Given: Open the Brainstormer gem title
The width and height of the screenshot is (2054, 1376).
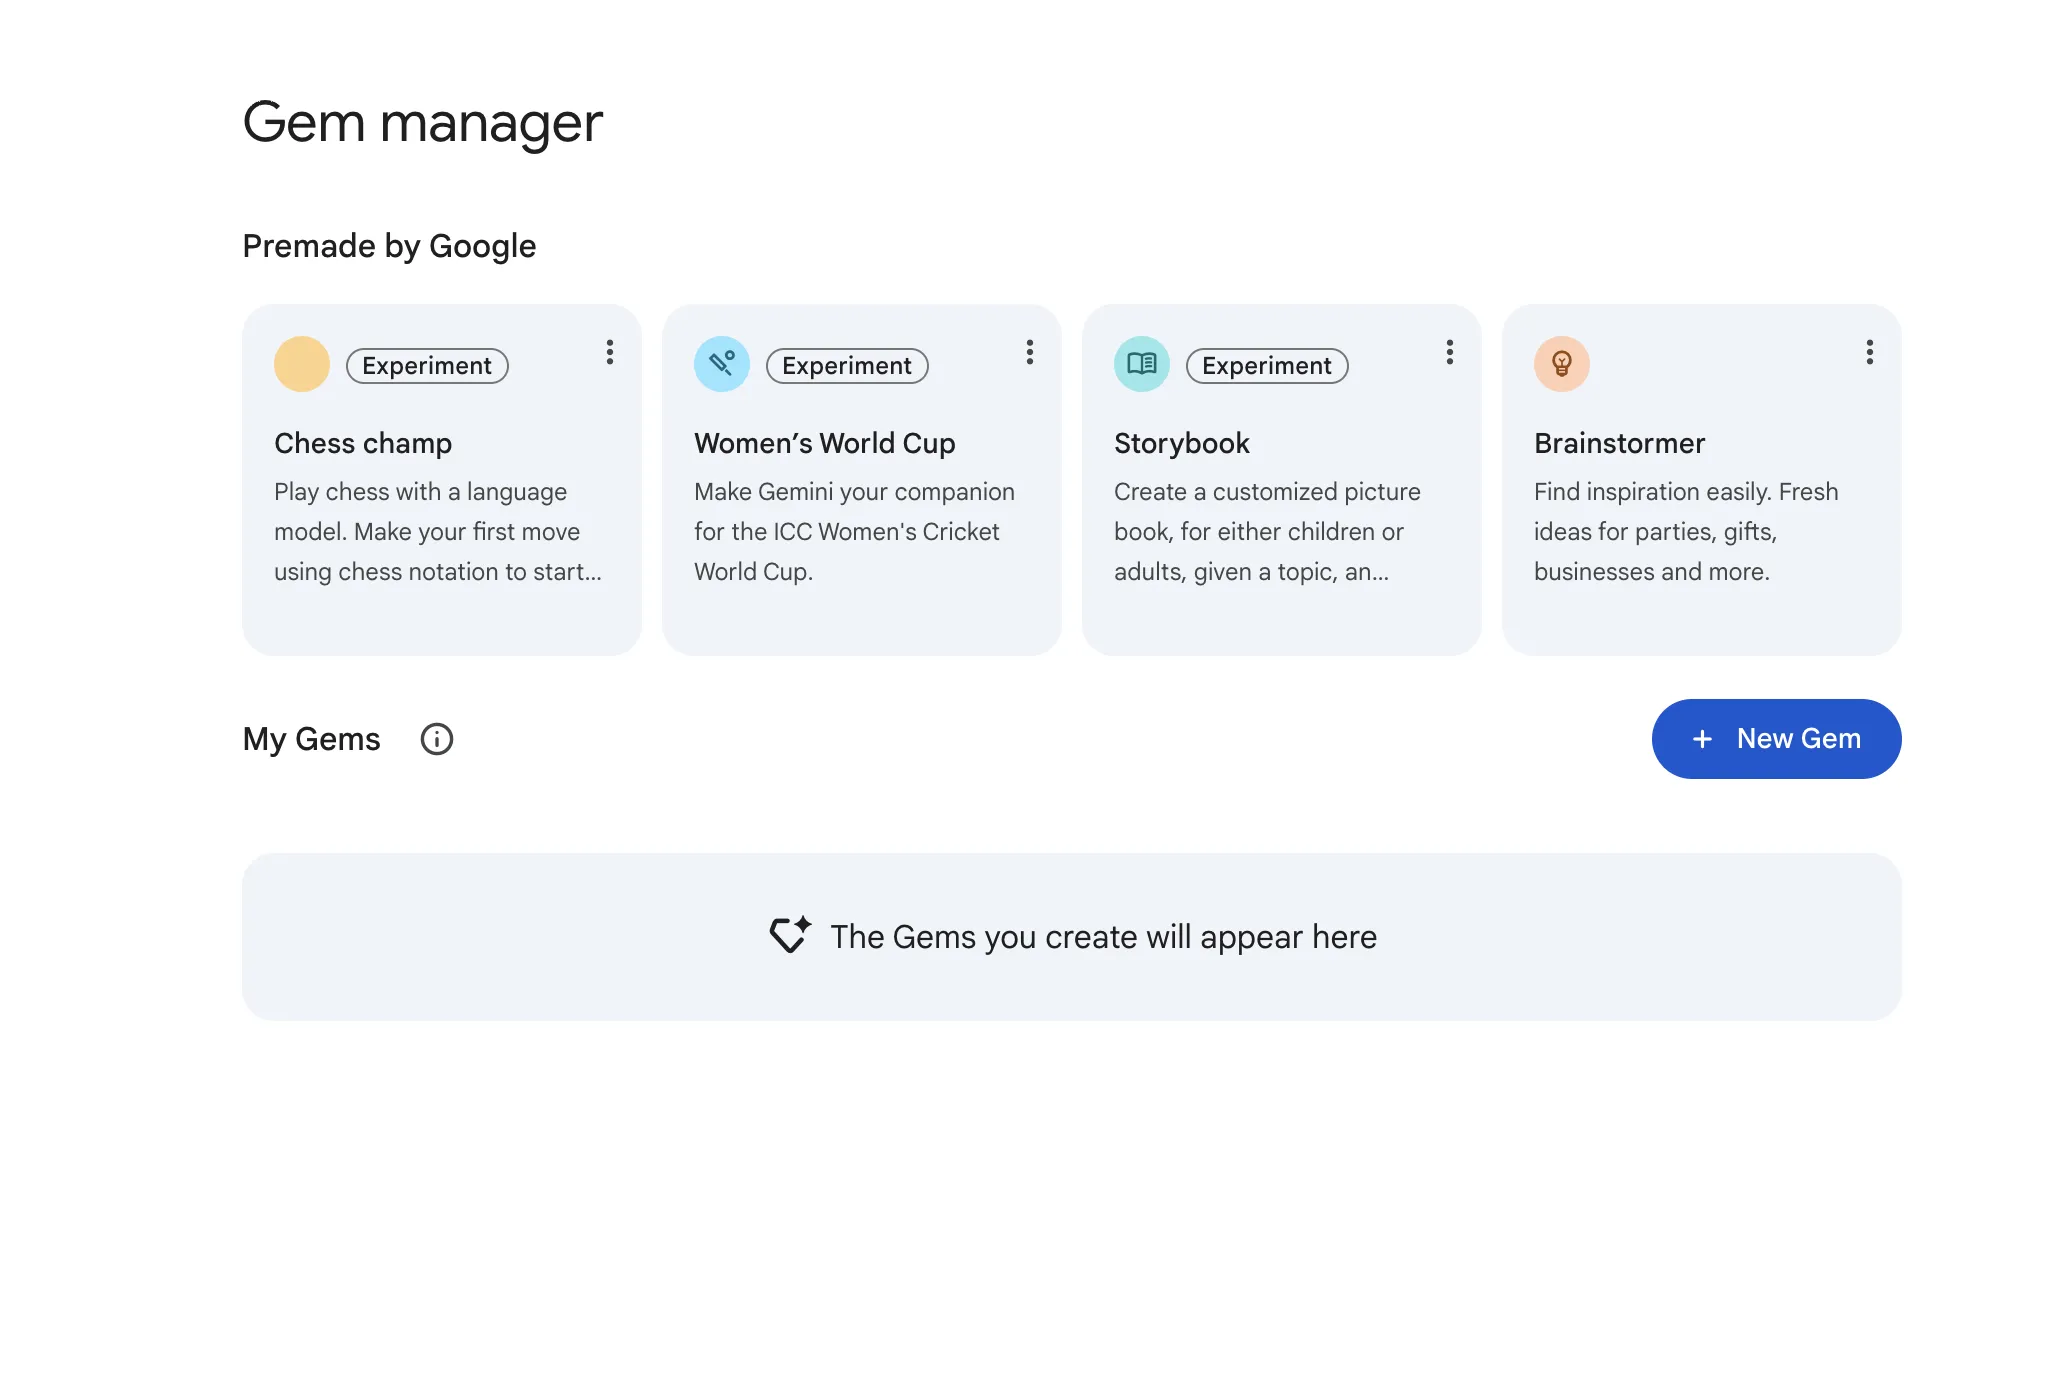Looking at the screenshot, I should point(1619,443).
